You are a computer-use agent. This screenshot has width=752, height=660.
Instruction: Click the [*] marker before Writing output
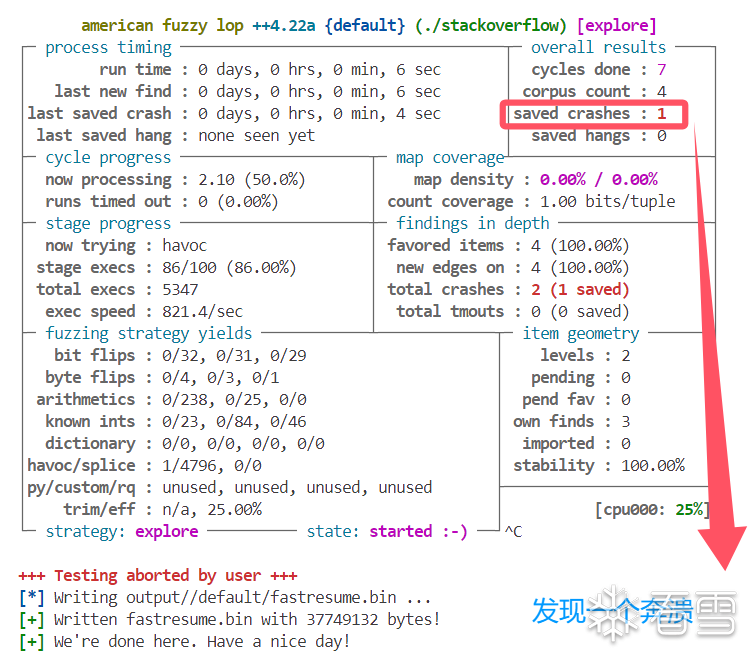point(32,598)
